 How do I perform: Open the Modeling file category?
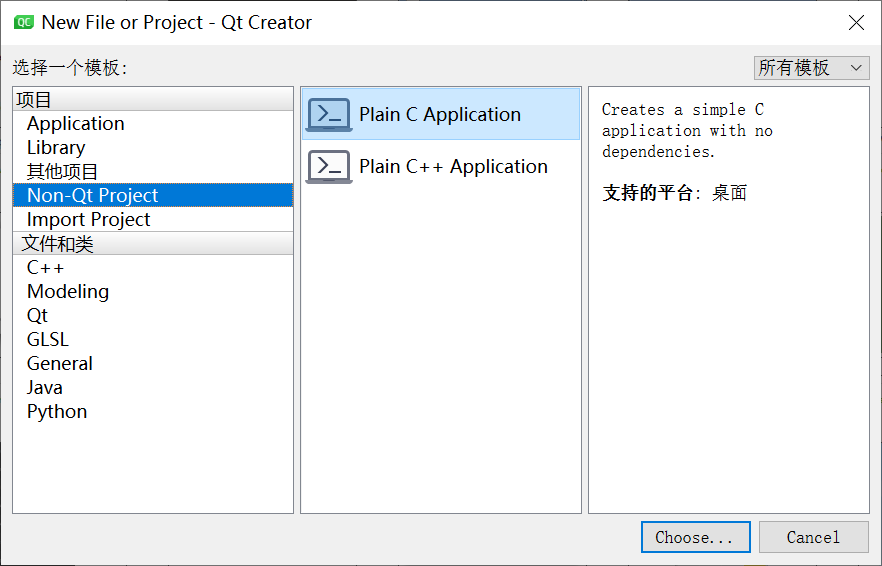pyautogui.click(x=68, y=292)
